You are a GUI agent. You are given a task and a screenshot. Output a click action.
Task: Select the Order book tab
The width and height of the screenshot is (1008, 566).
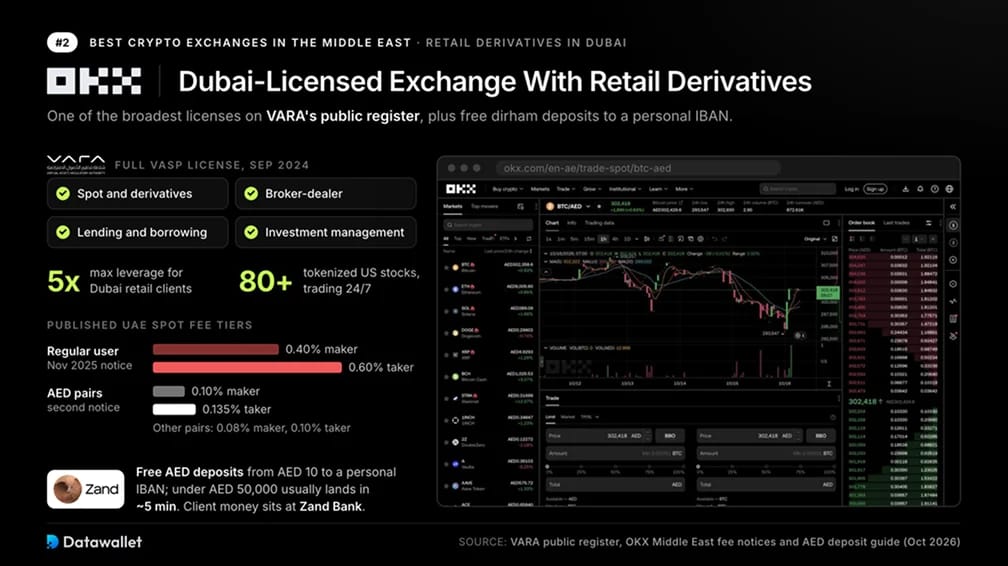coord(861,223)
